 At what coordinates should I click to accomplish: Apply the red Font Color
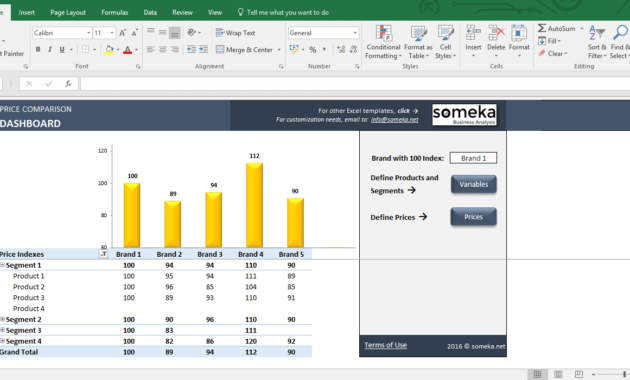(127, 49)
